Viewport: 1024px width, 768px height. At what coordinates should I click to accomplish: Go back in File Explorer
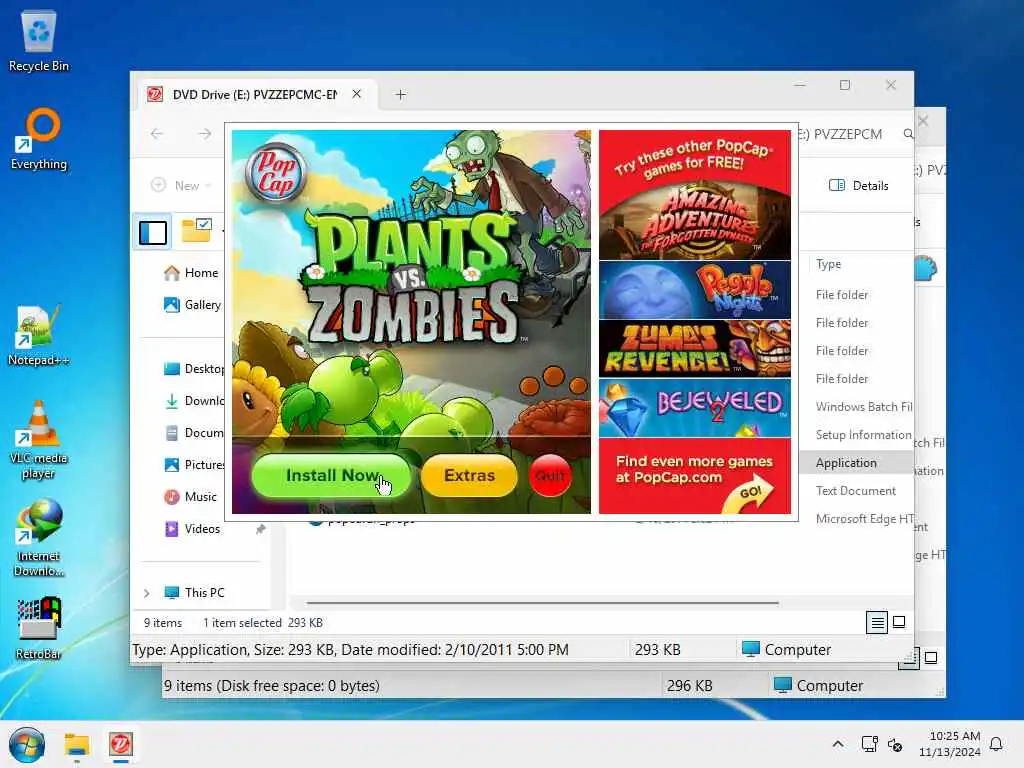pos(157,134)
